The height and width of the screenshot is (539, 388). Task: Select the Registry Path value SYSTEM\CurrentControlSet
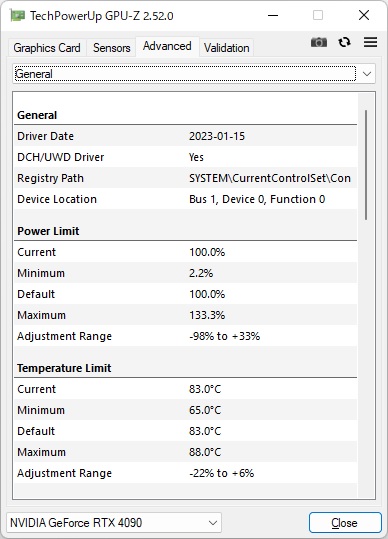click(270, 178)
